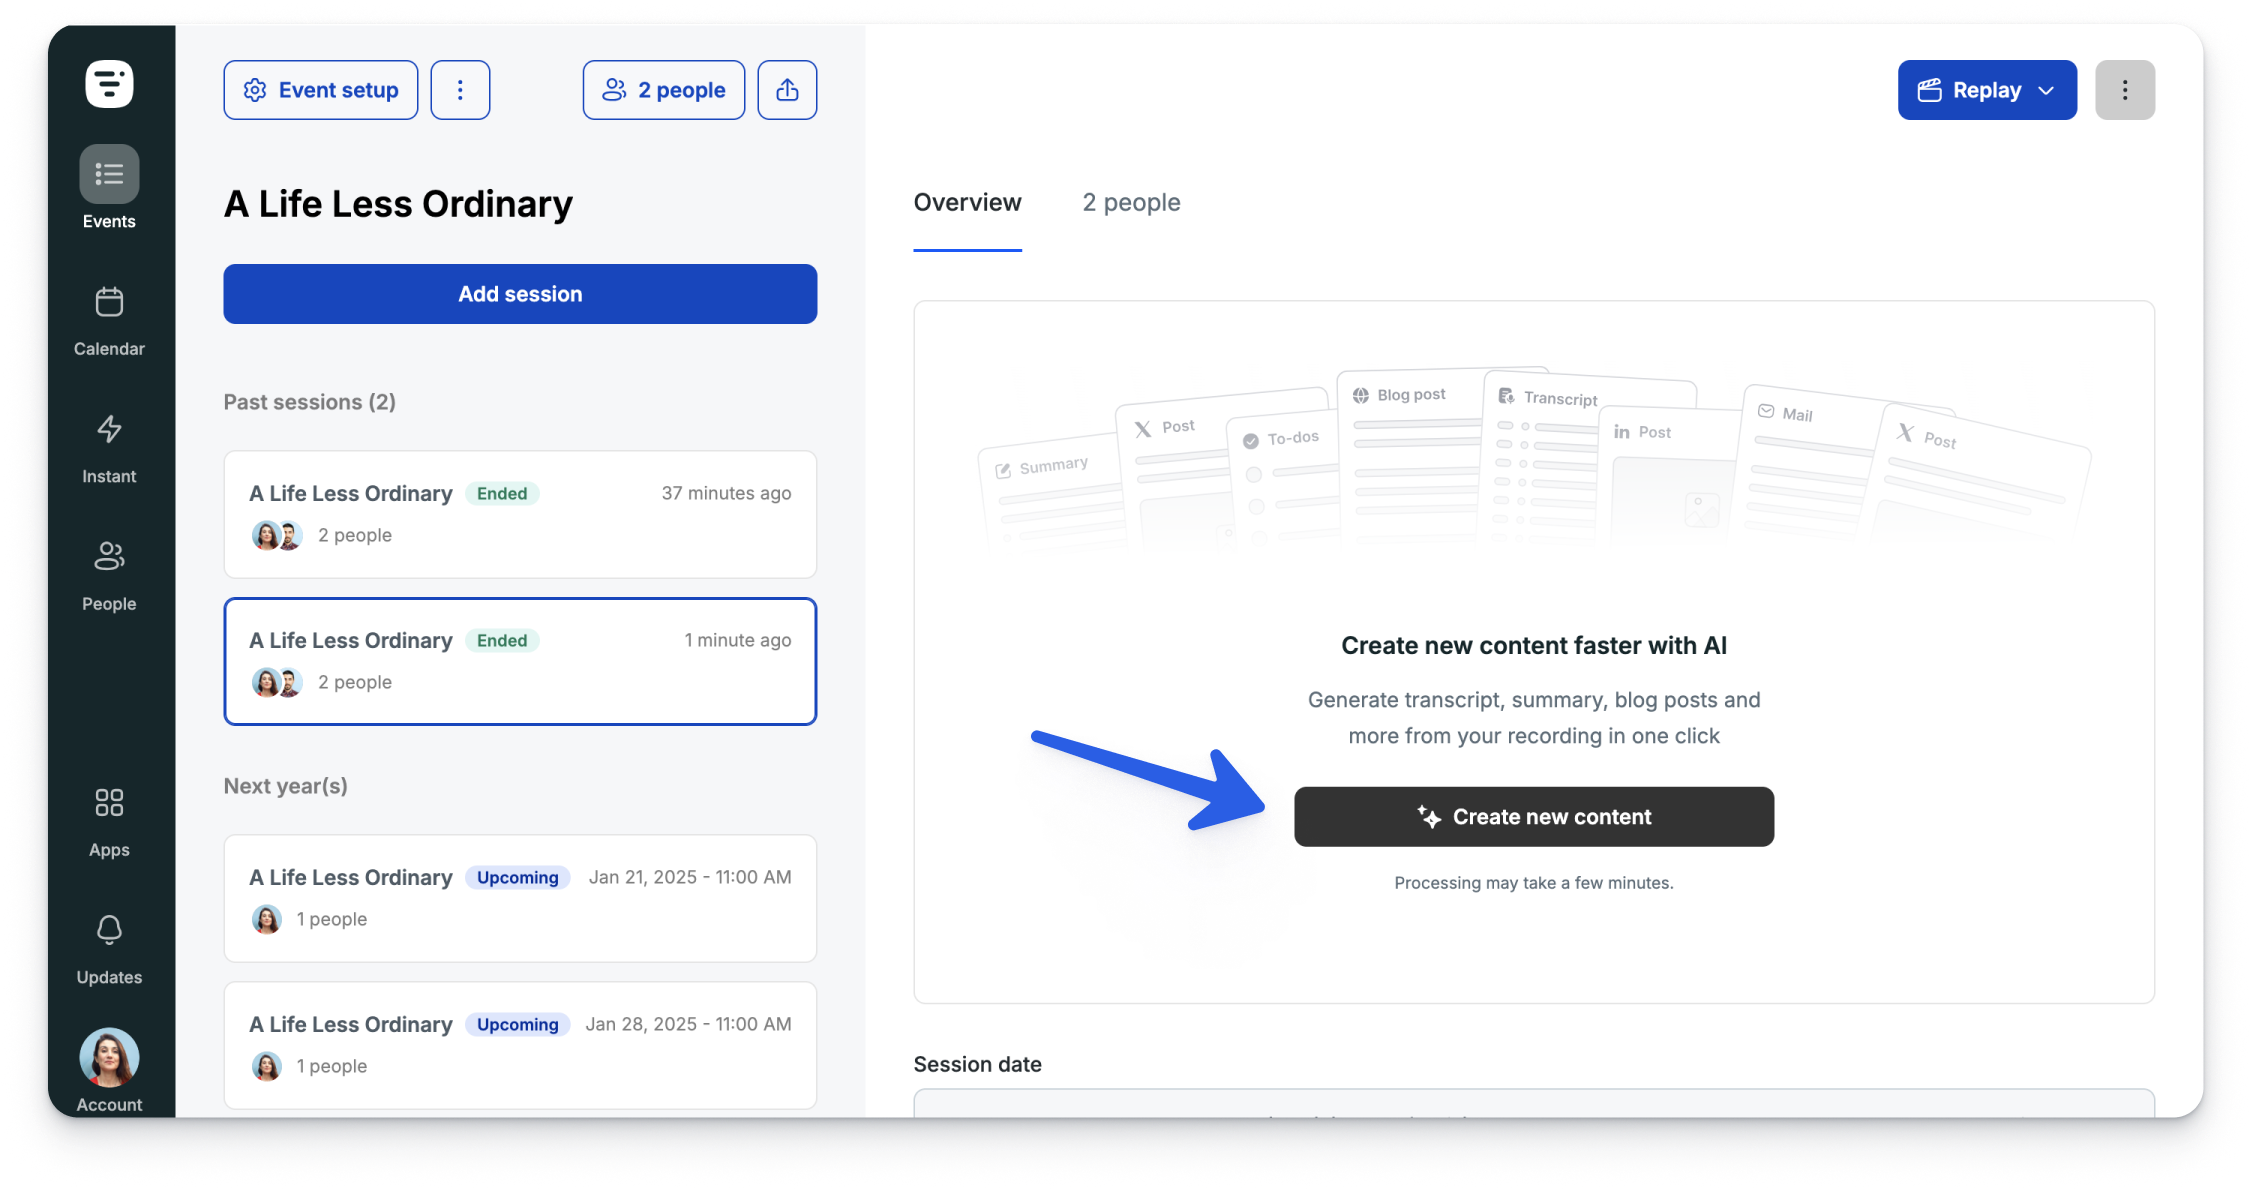This screenshot has height=1190, width=2252.
Task: Click the share/export icon button
Action: 787,90
